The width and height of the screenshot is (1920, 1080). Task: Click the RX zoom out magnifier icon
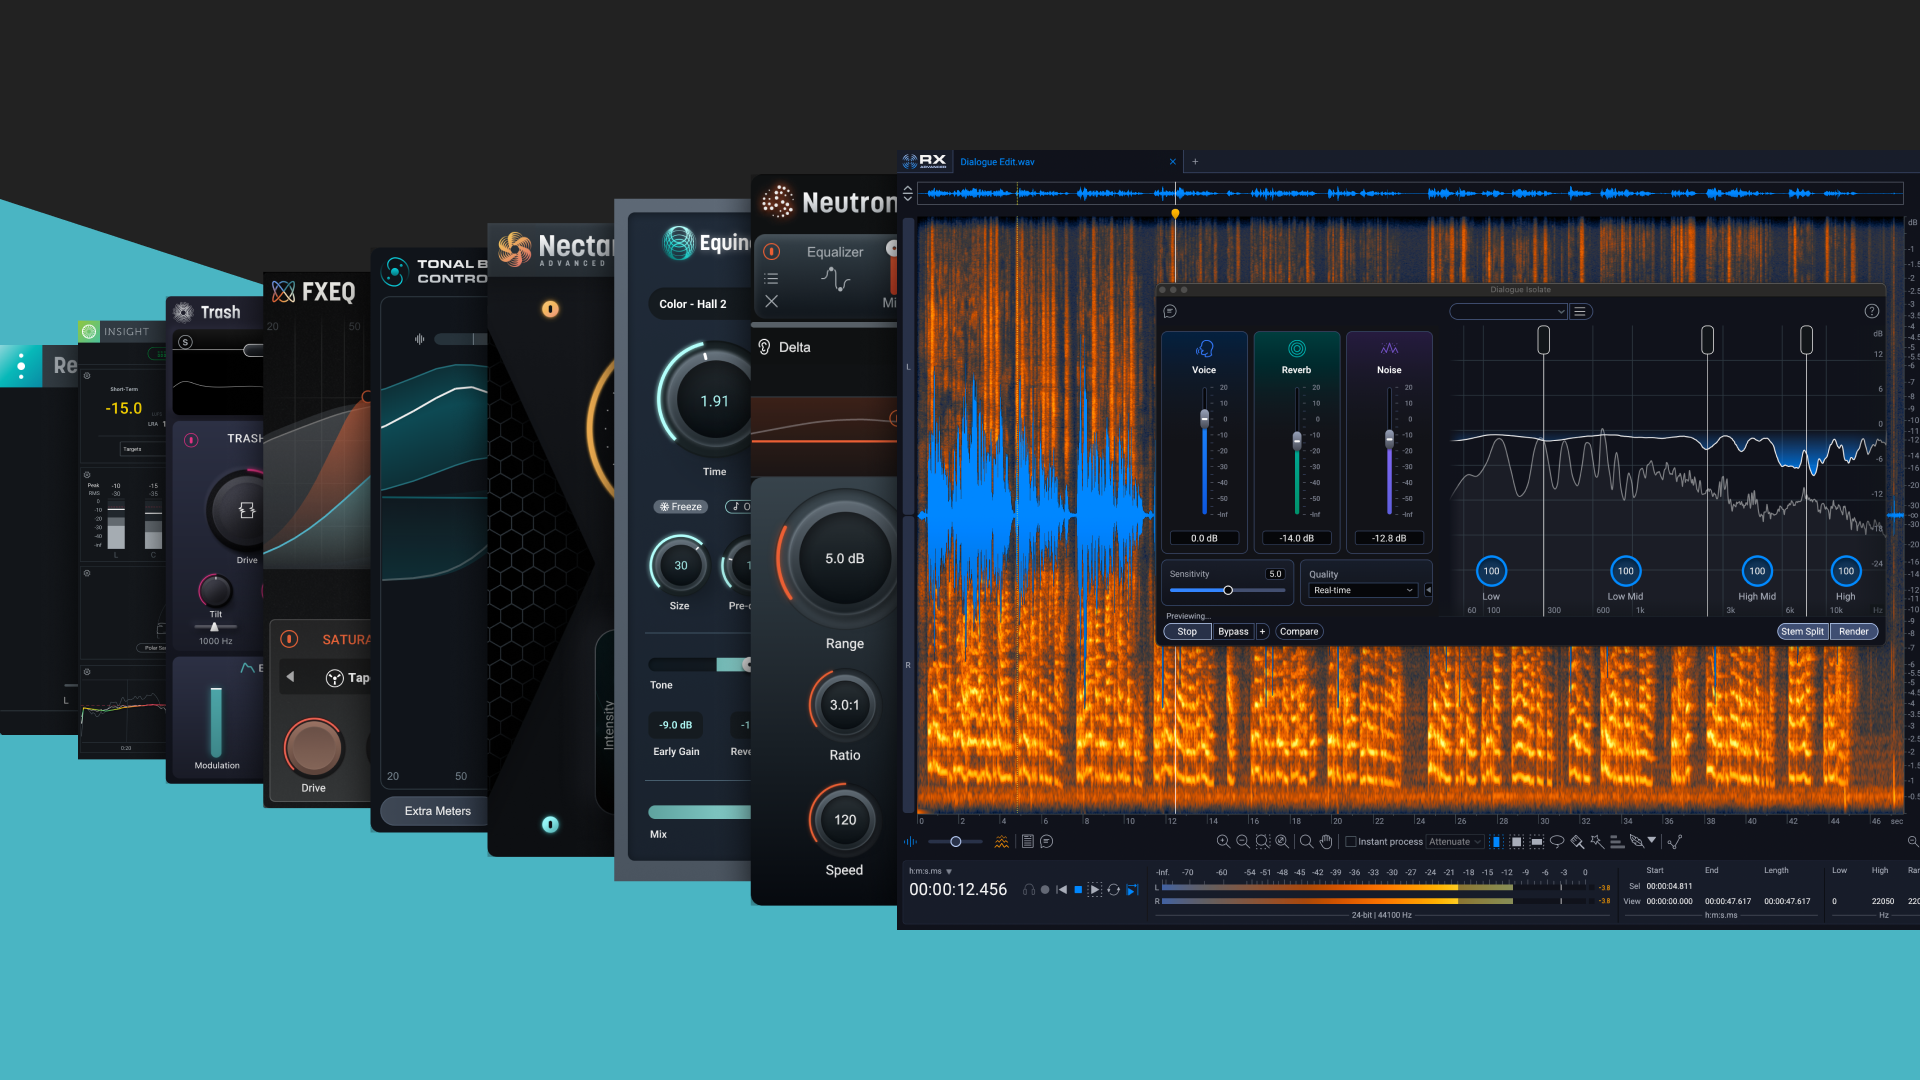[1243, 842]
